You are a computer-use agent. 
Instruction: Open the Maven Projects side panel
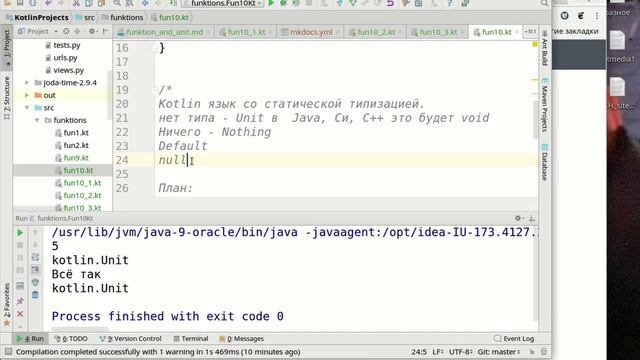click(x=544, y=105)
